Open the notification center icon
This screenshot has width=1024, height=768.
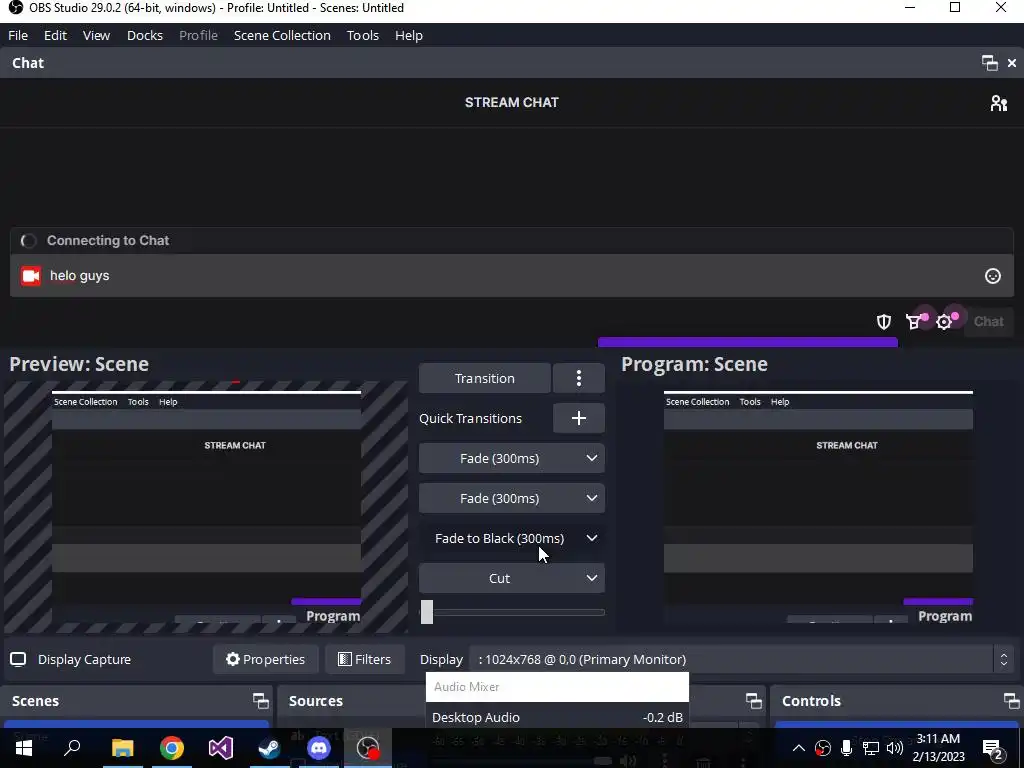pyautogui.click(x=993, y=749)
